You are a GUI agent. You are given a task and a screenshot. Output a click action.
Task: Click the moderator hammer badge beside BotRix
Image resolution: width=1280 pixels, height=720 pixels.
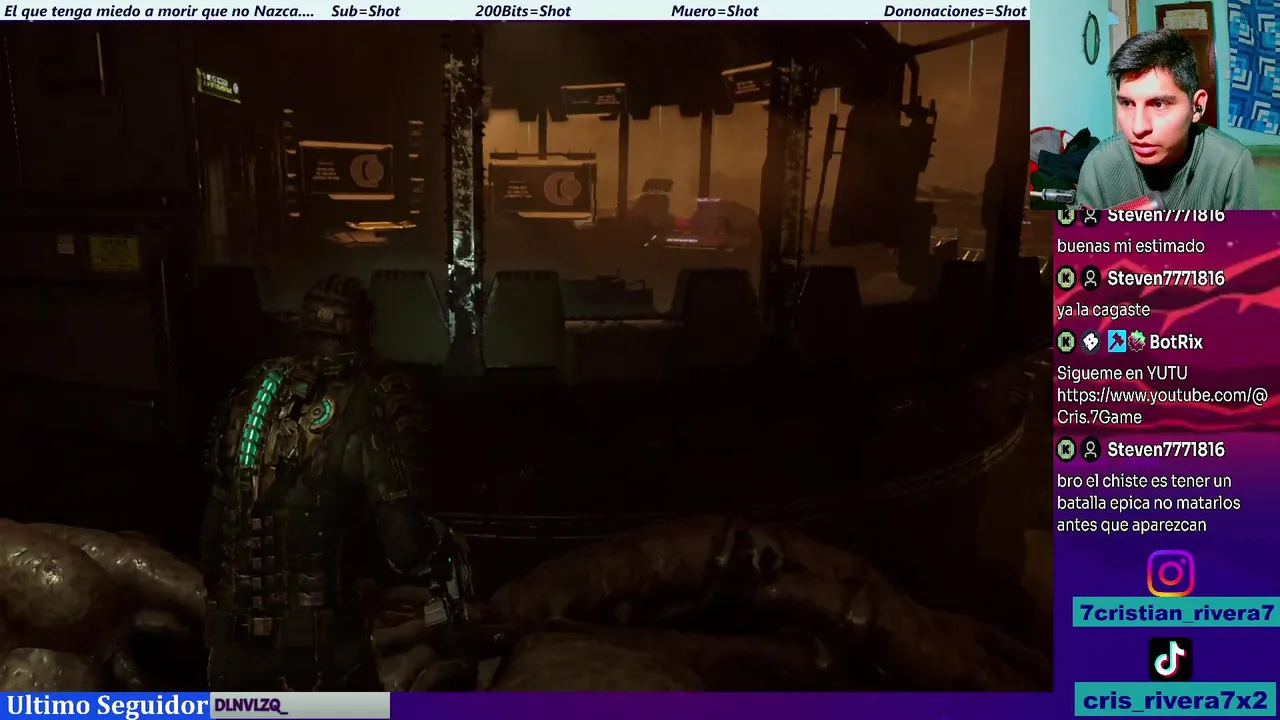[x=1116, y=342]
